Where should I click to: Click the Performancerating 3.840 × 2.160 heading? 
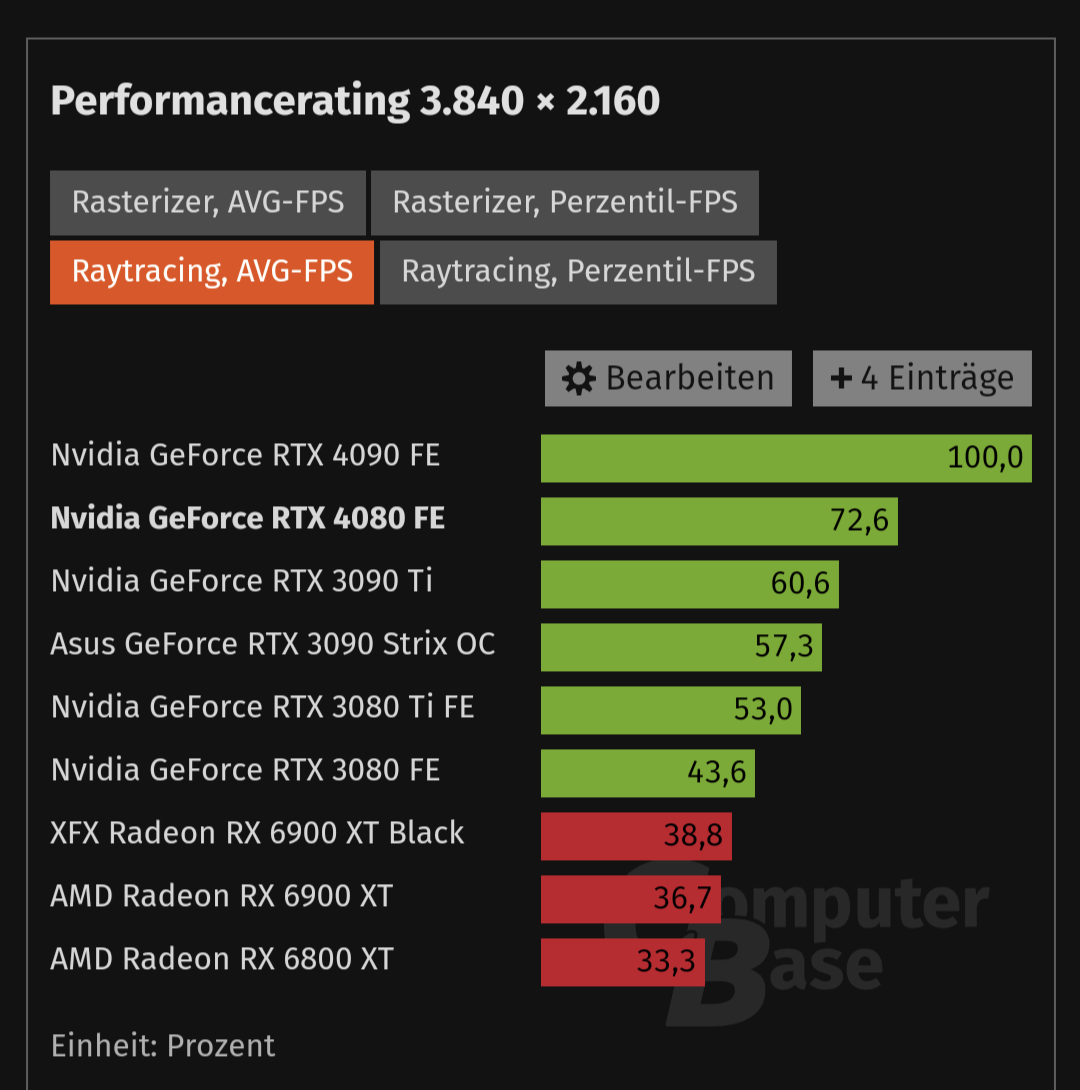(x=355, y=101)
